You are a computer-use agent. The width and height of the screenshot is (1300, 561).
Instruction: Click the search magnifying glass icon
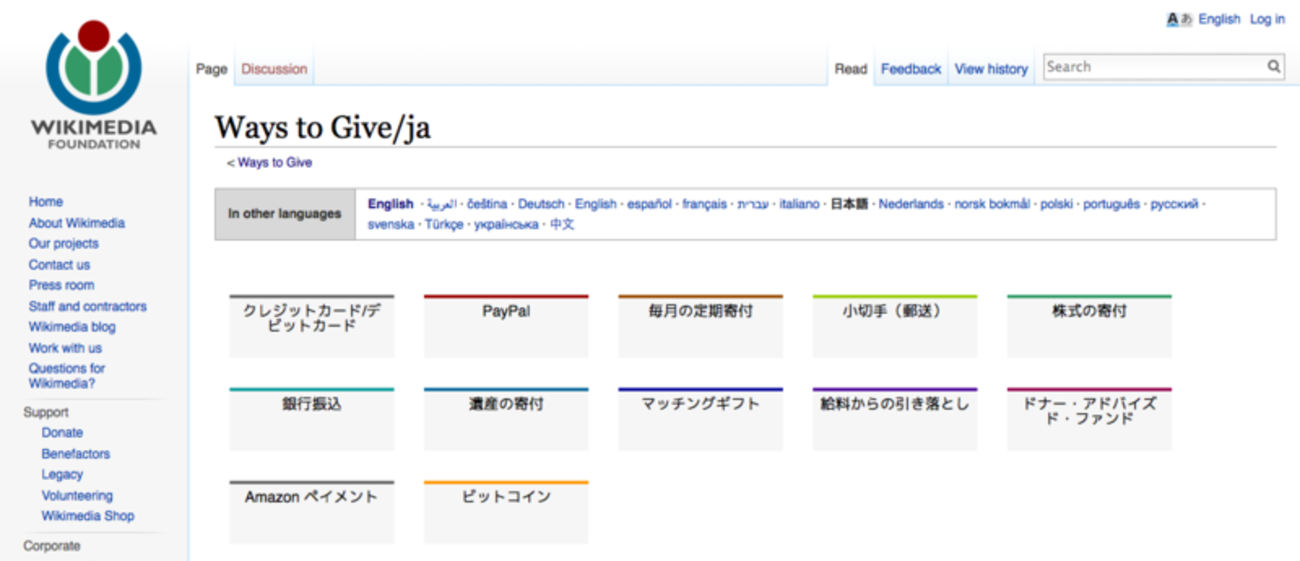(1274, 67)
